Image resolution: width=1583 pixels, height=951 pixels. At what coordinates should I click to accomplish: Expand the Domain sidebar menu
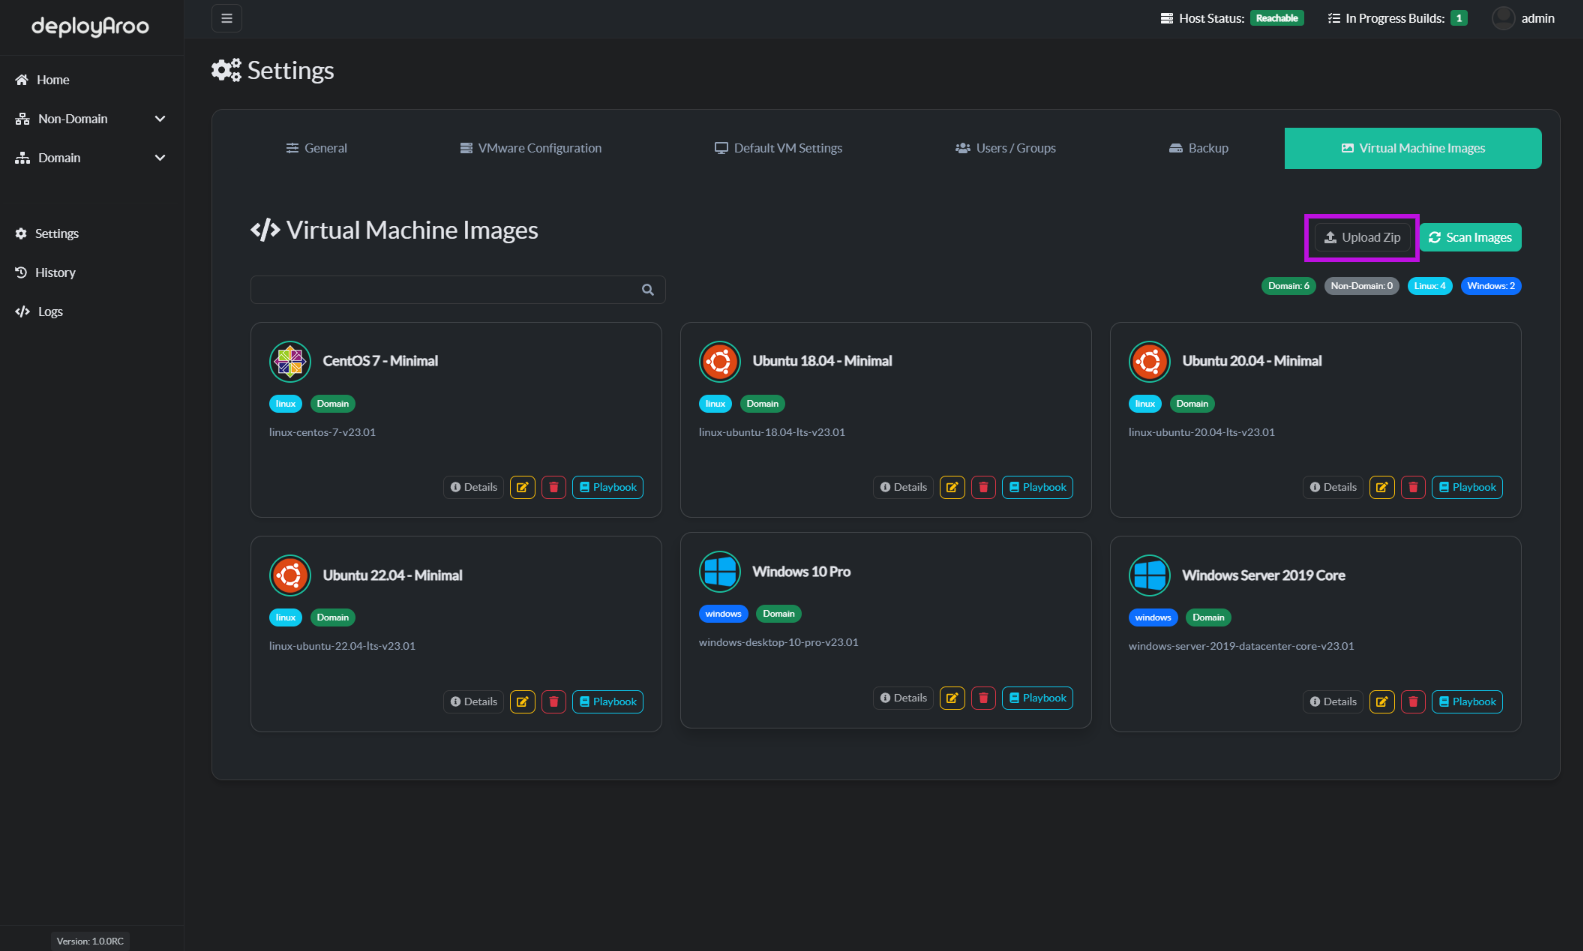pos(91,158)
